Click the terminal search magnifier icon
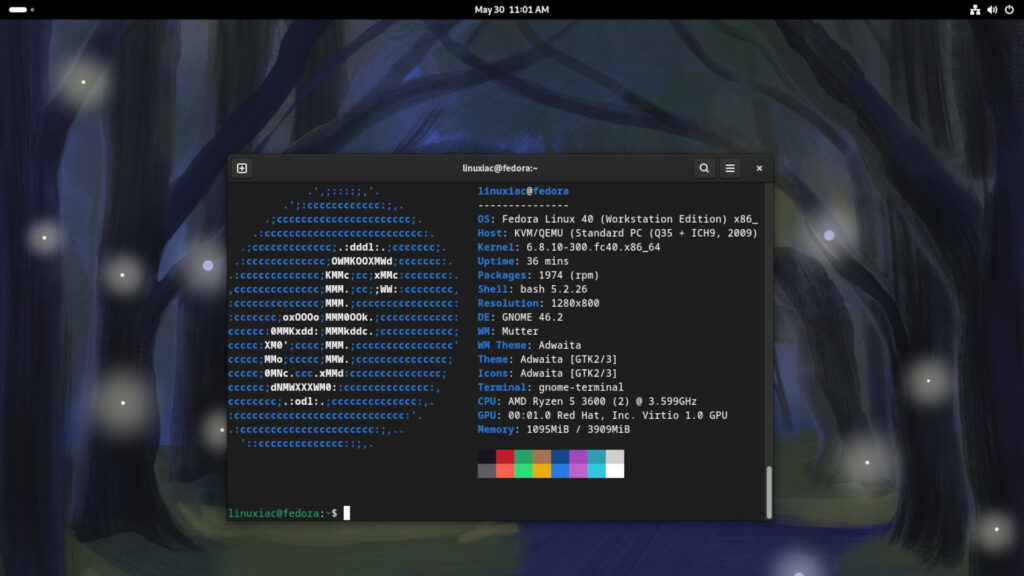1024x576 pixels. click(x=704, y=168)
